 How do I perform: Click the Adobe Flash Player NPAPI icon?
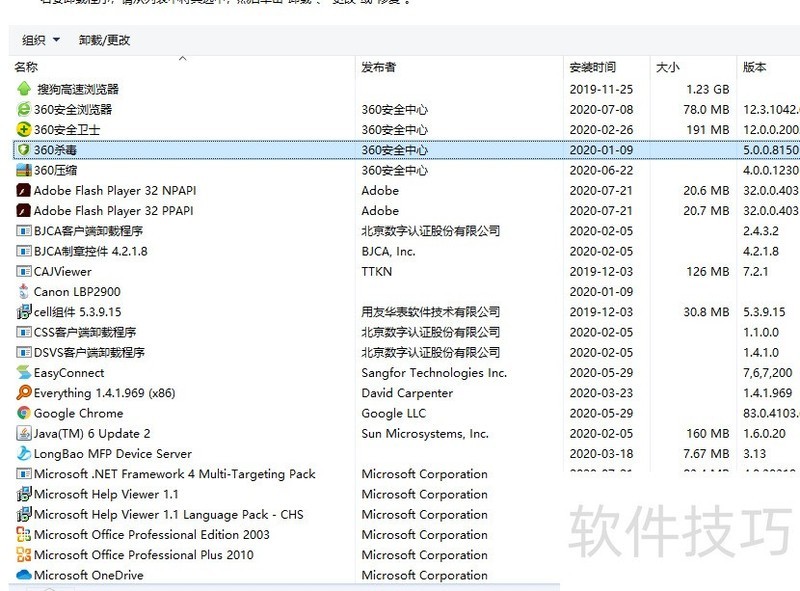(24, 190)
